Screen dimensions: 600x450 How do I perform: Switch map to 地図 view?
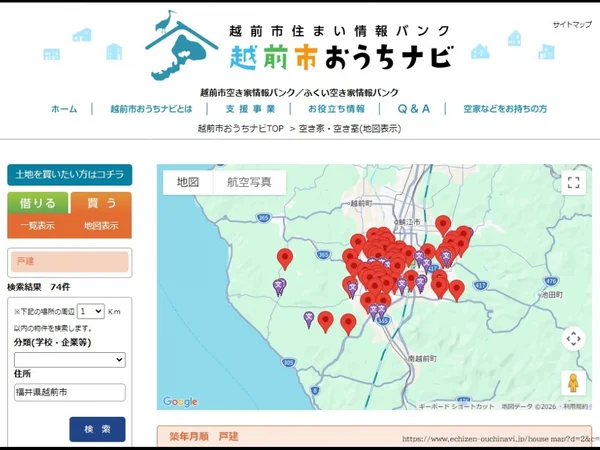[188, 182]
